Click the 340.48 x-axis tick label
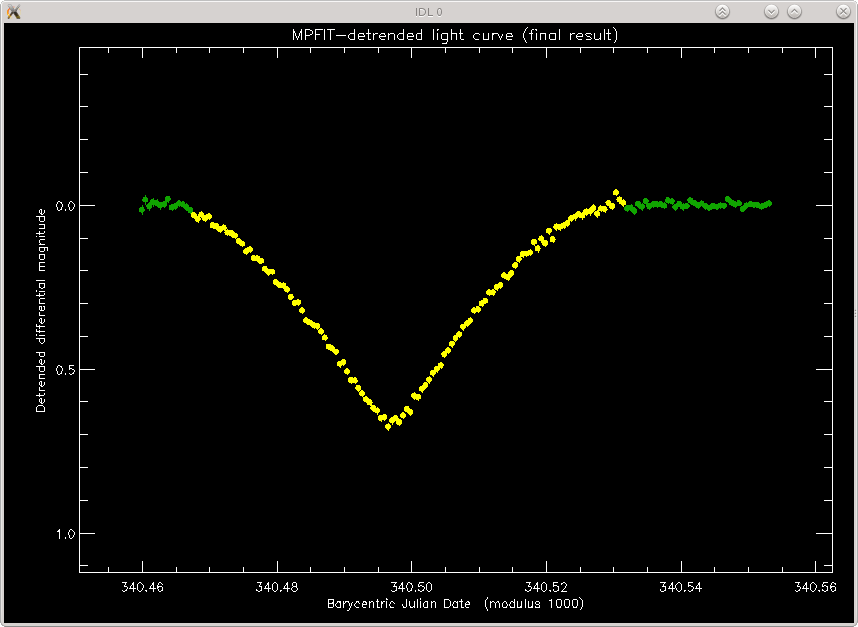 277,587
